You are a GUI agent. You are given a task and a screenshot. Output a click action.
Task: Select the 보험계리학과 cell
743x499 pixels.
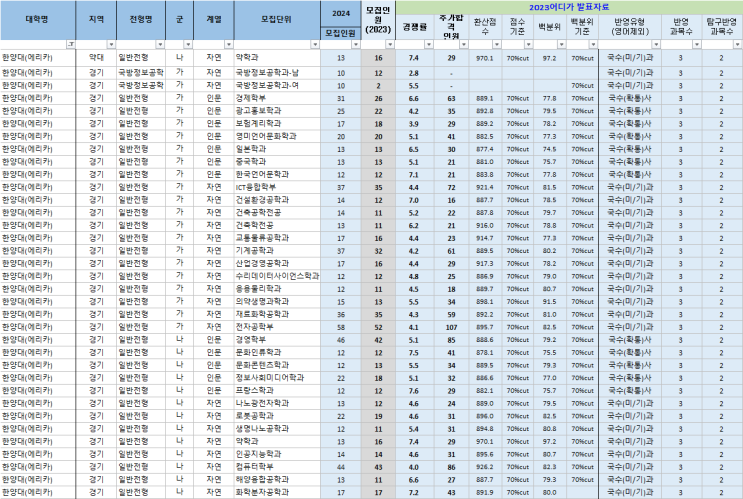[277, 124]
